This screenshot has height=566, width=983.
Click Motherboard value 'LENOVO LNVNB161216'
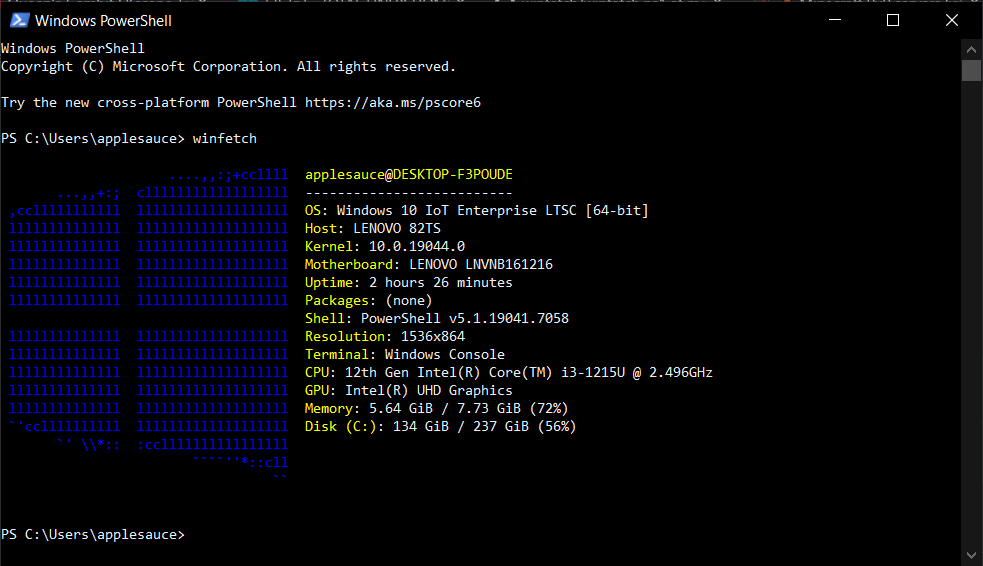click(x=481, y=265)
